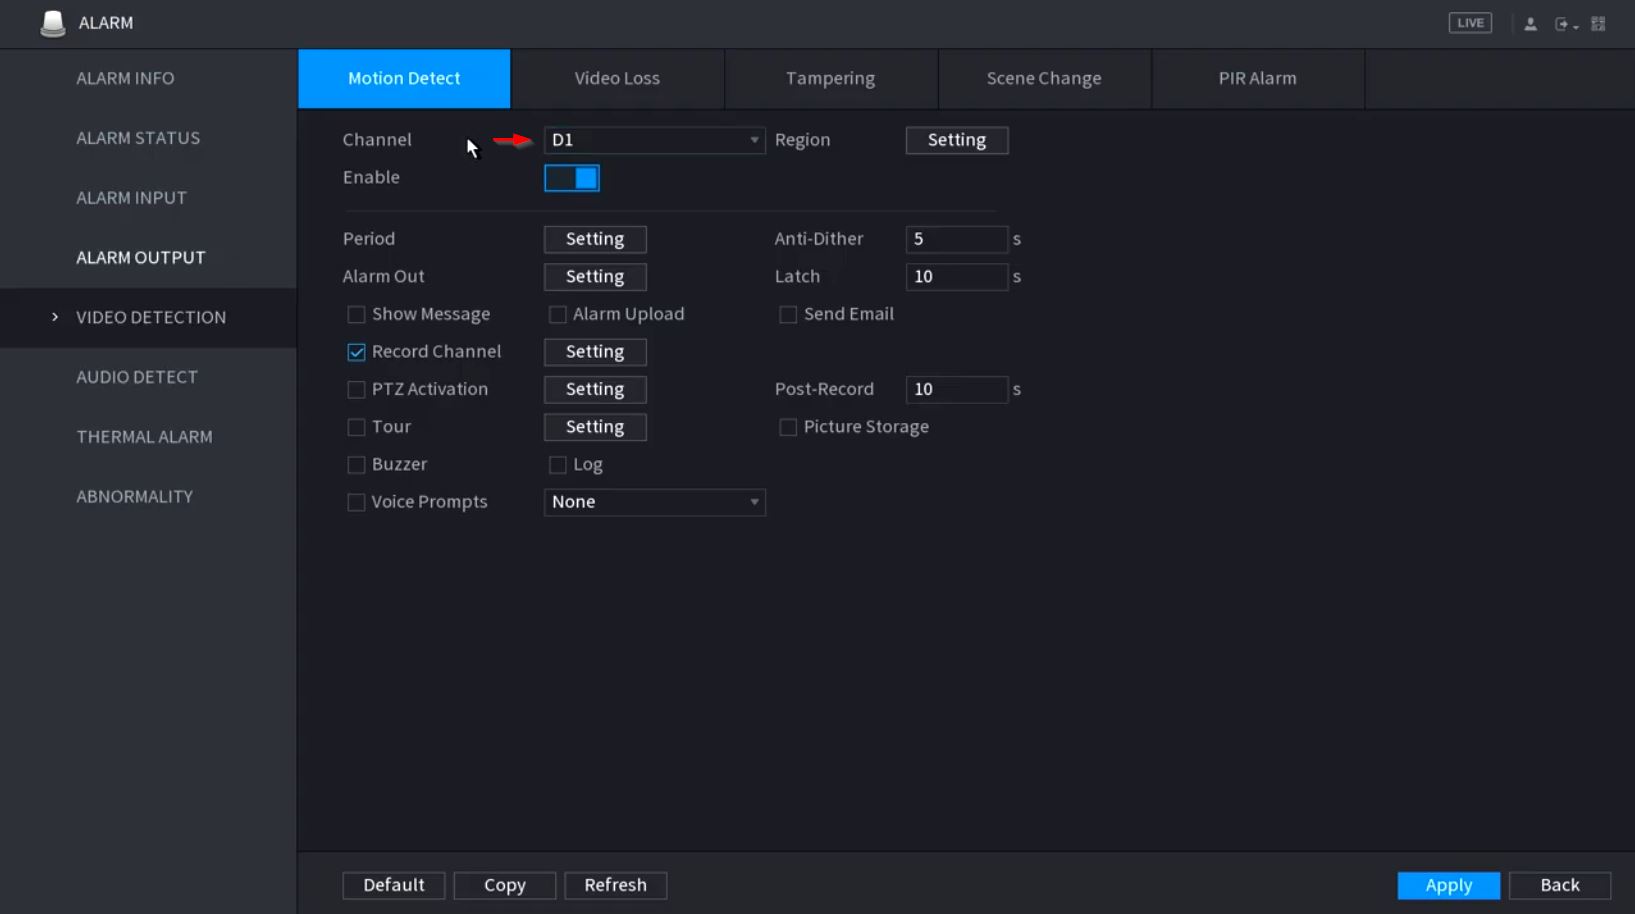Click the LIVE view icon

[1469, 23]
